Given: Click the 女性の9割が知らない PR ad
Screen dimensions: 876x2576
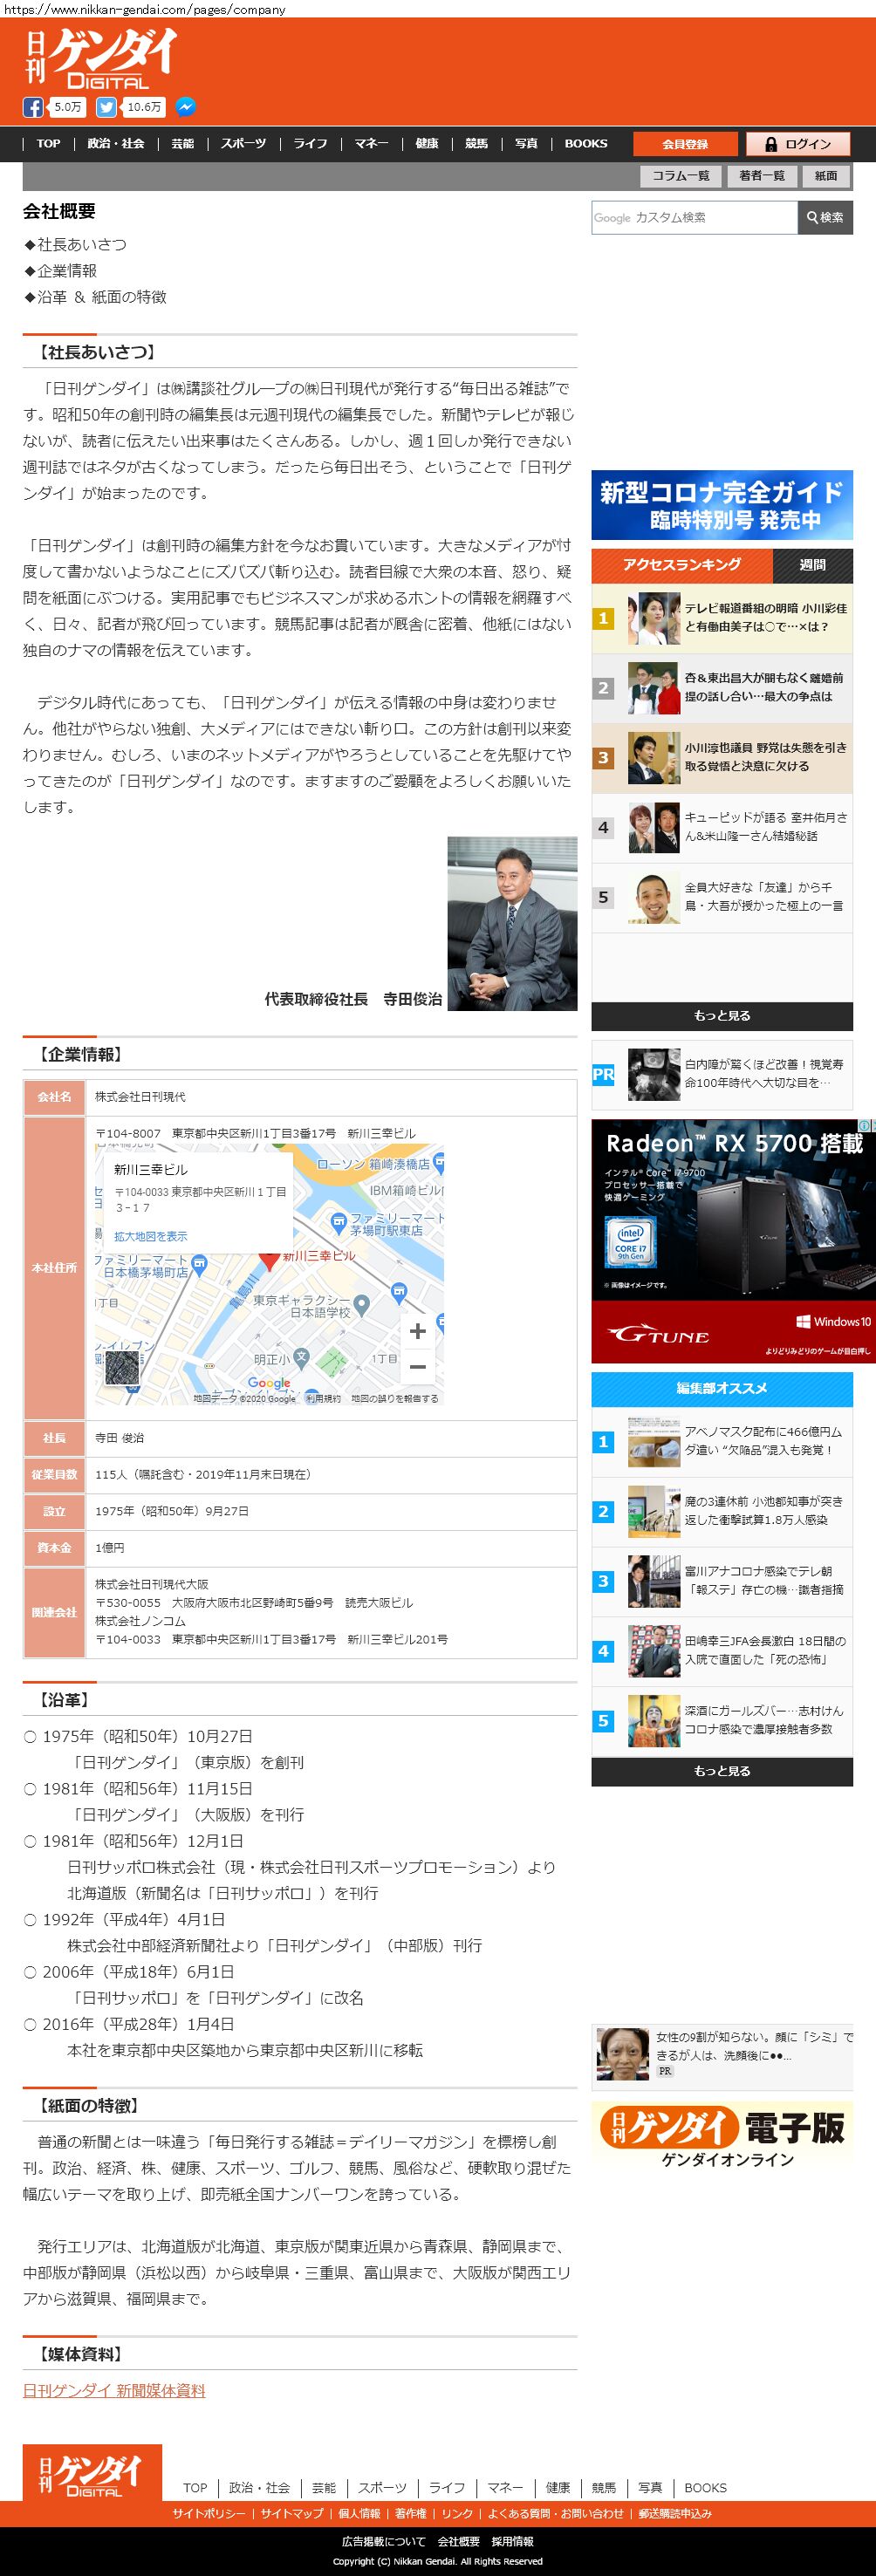Looking at the screenshot, I should pyautogui.click(x=722, y=2055).
